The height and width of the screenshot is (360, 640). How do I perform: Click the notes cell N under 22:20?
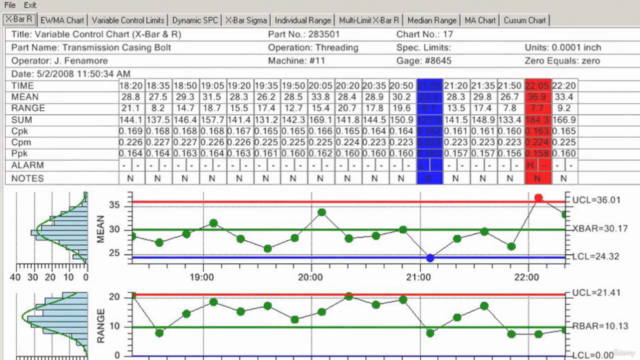(x=564, y=178)
